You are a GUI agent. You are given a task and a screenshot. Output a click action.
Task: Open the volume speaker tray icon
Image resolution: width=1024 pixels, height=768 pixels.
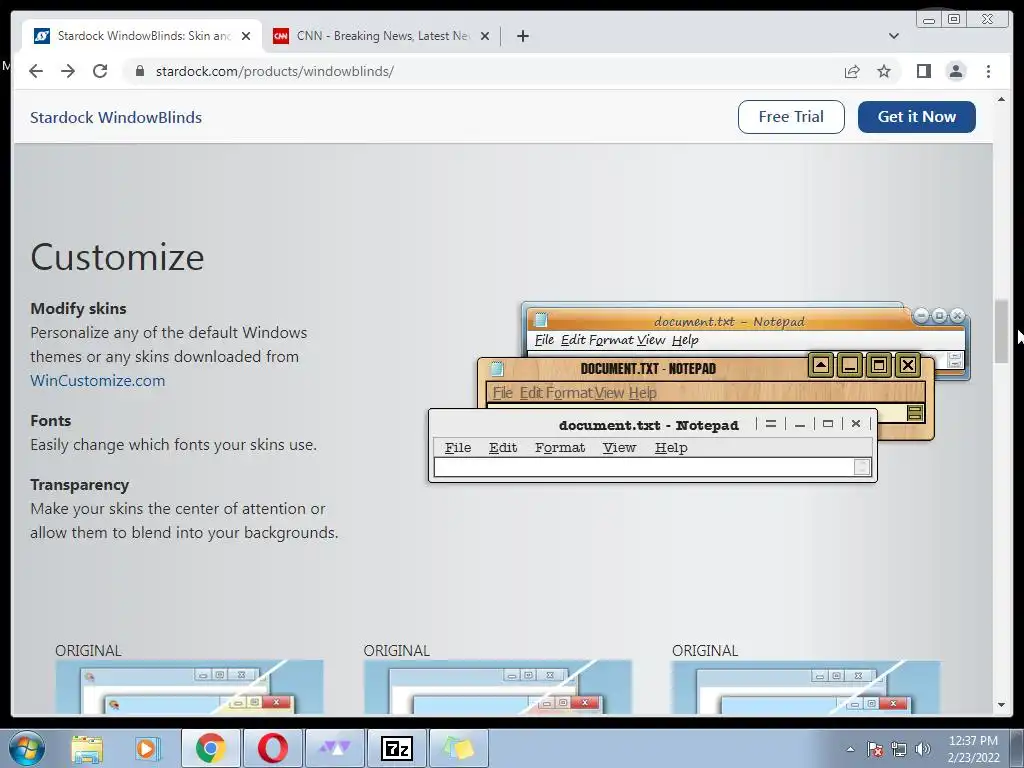coord(922,749)
